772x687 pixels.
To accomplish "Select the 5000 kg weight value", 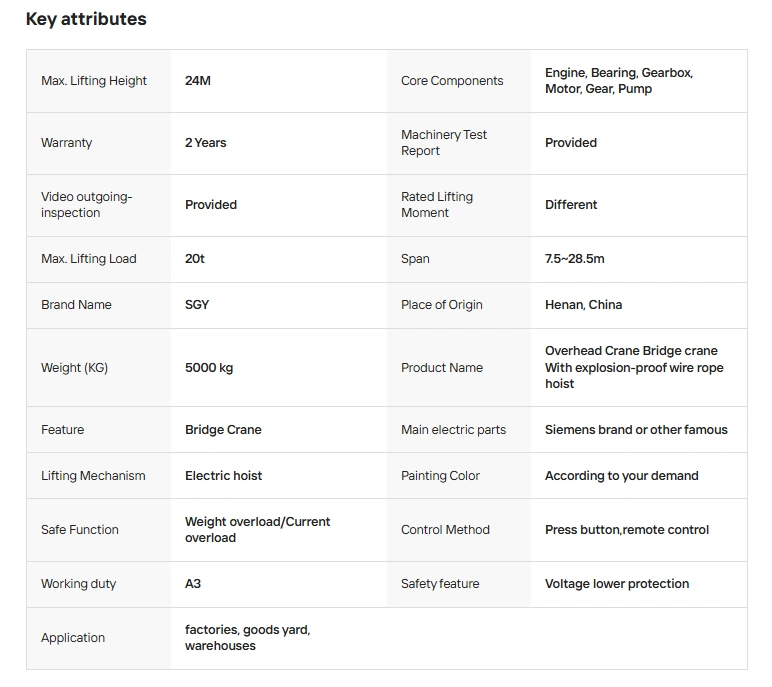I will pyautogui.click(x=209, y=368).
